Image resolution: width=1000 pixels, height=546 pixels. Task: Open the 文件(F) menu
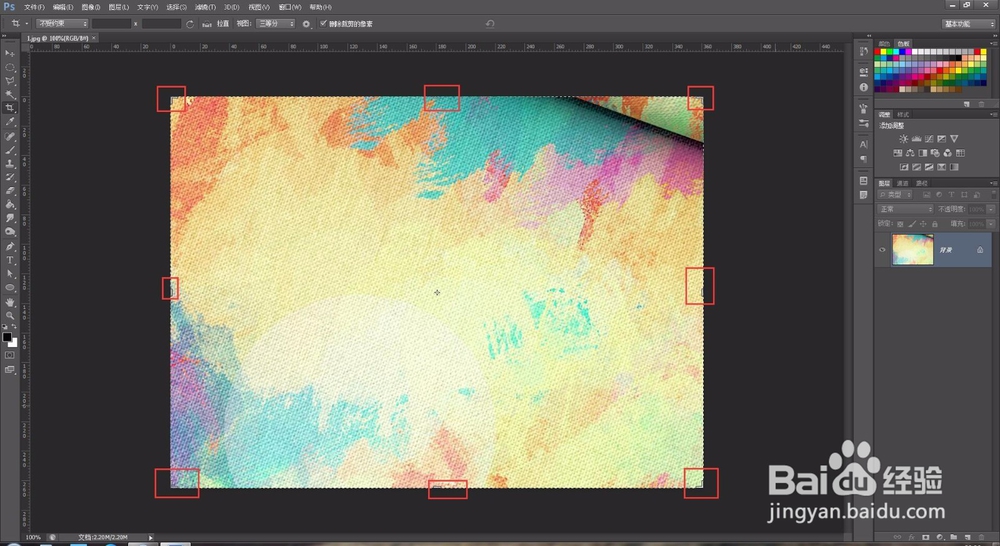[34, 7]
